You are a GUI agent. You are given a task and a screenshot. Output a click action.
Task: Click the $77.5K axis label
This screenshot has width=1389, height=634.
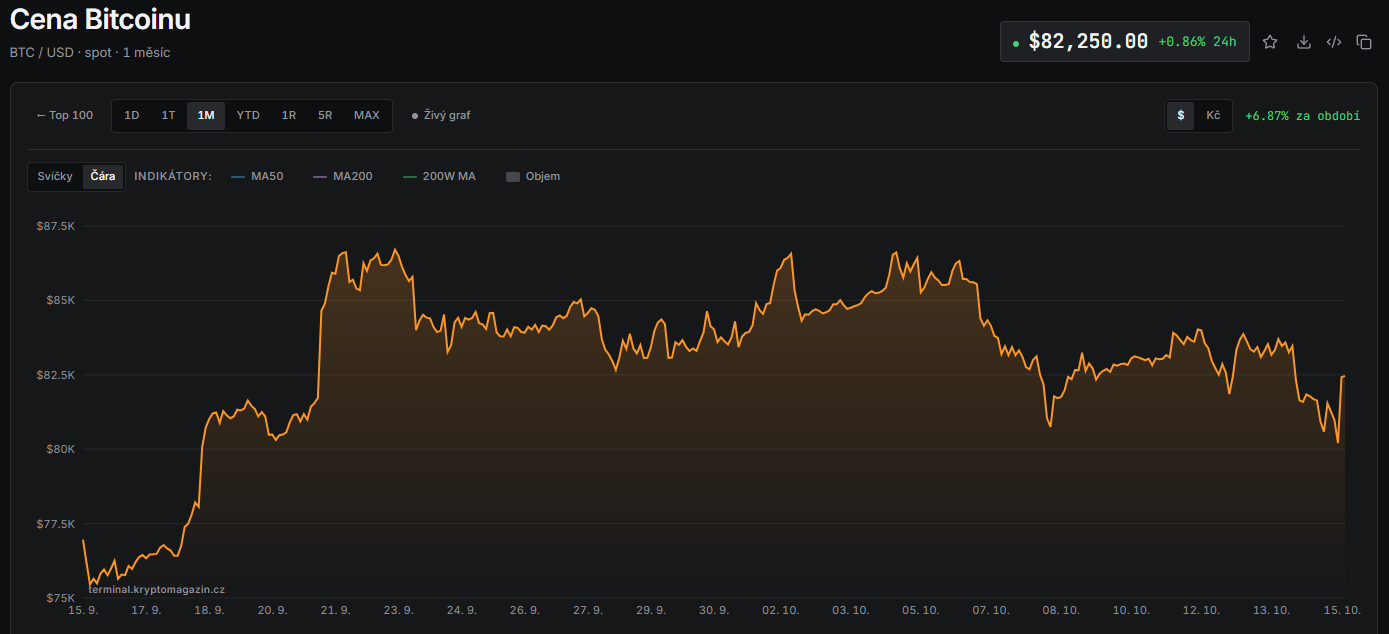click(x=55, y=524)
